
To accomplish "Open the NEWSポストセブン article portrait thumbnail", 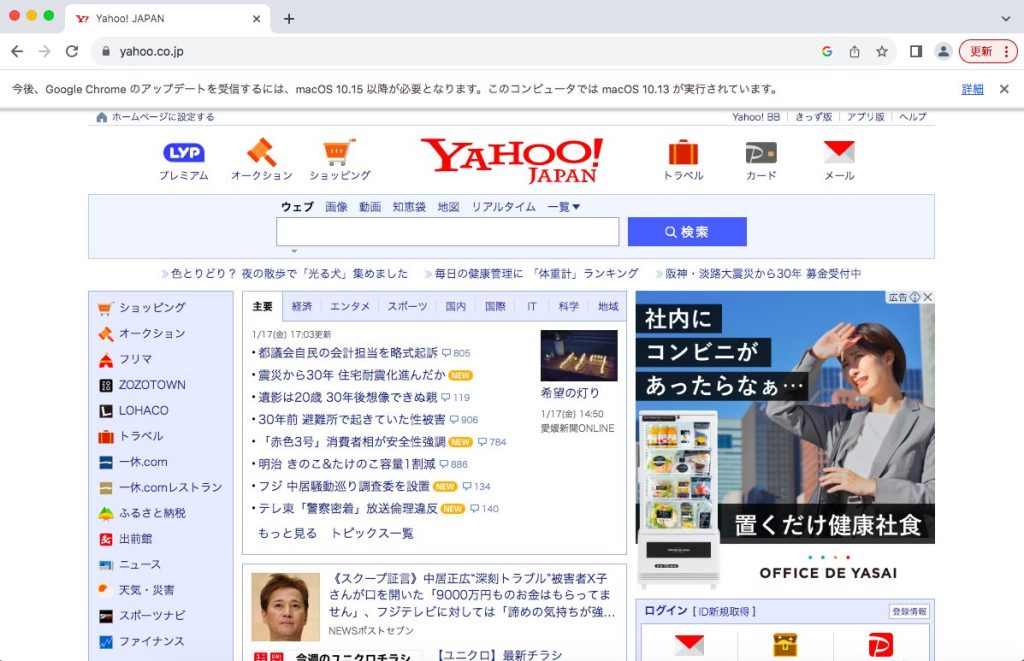I will click(x=285, y=607).
